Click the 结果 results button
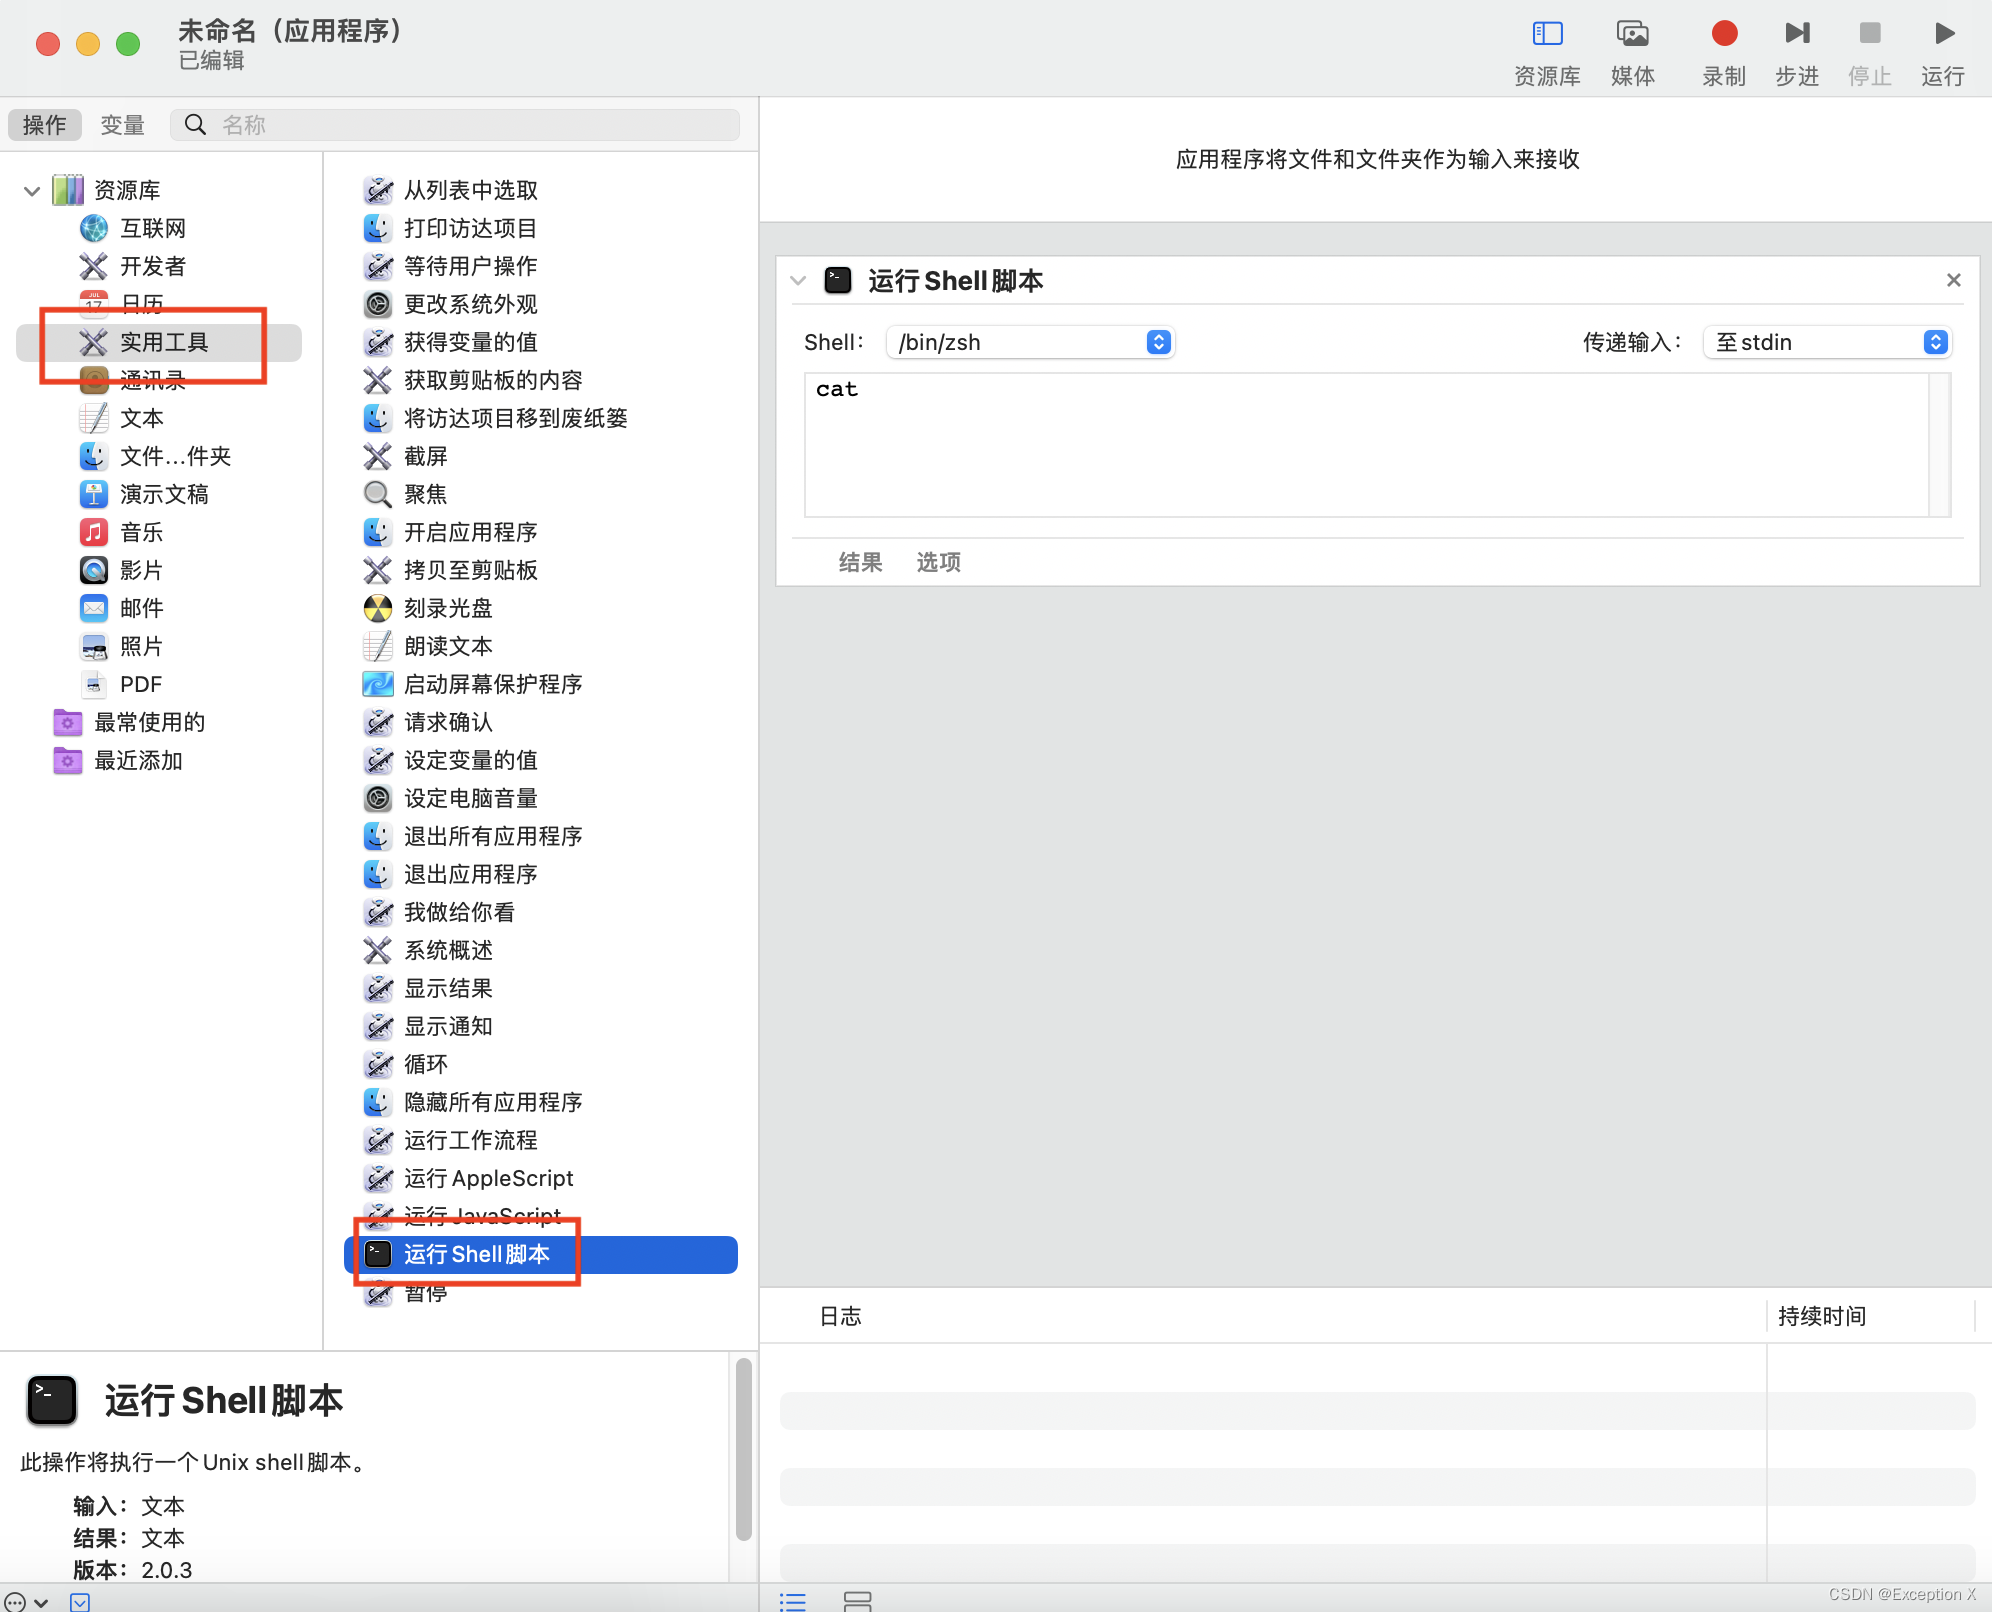1992x1612 pixels. [860, 562]
